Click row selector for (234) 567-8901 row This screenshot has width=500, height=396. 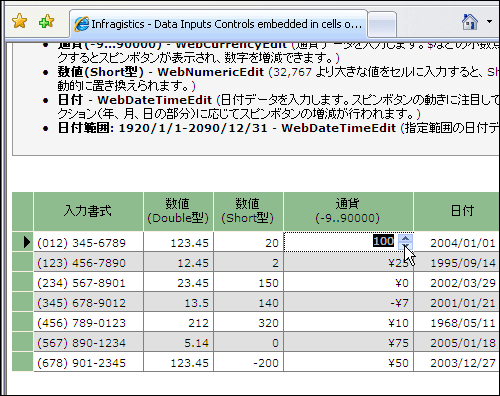pyautogui.click(x=23, y=282)
